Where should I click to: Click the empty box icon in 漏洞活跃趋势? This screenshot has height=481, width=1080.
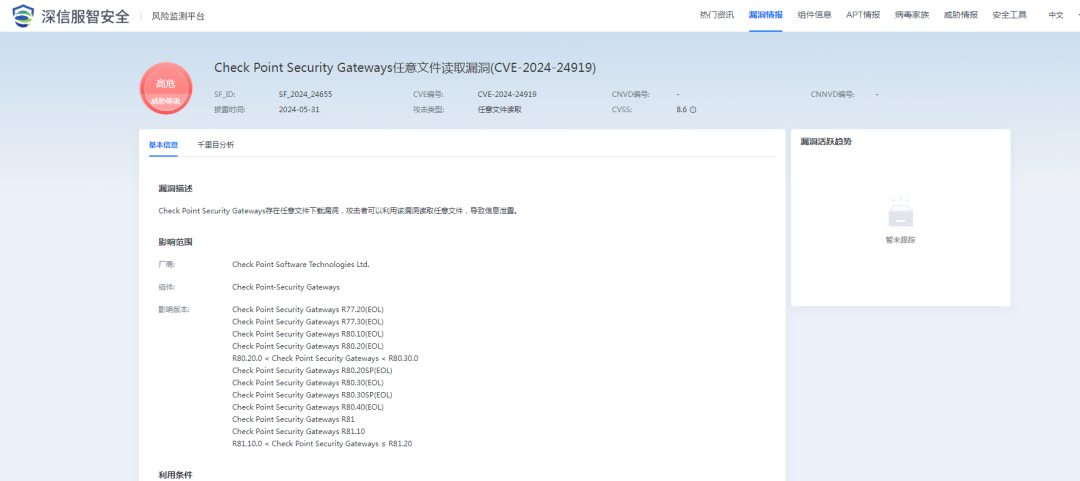coord(900,214)
